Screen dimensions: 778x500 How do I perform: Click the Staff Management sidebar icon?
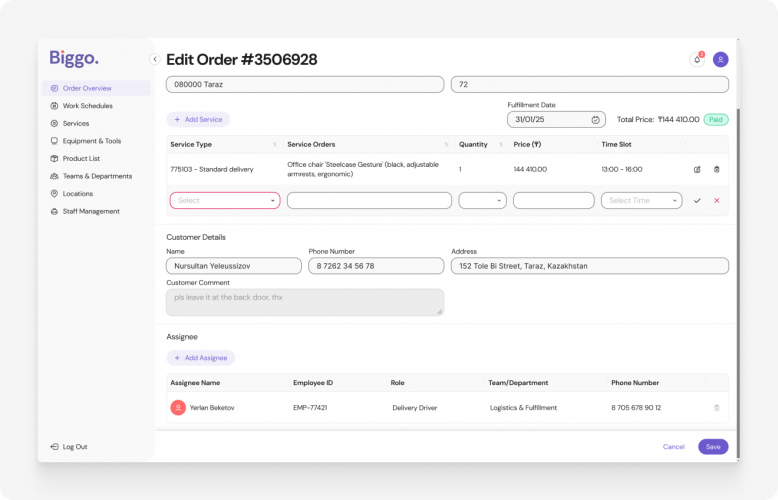pyautogui.click(x=54, y=211)
